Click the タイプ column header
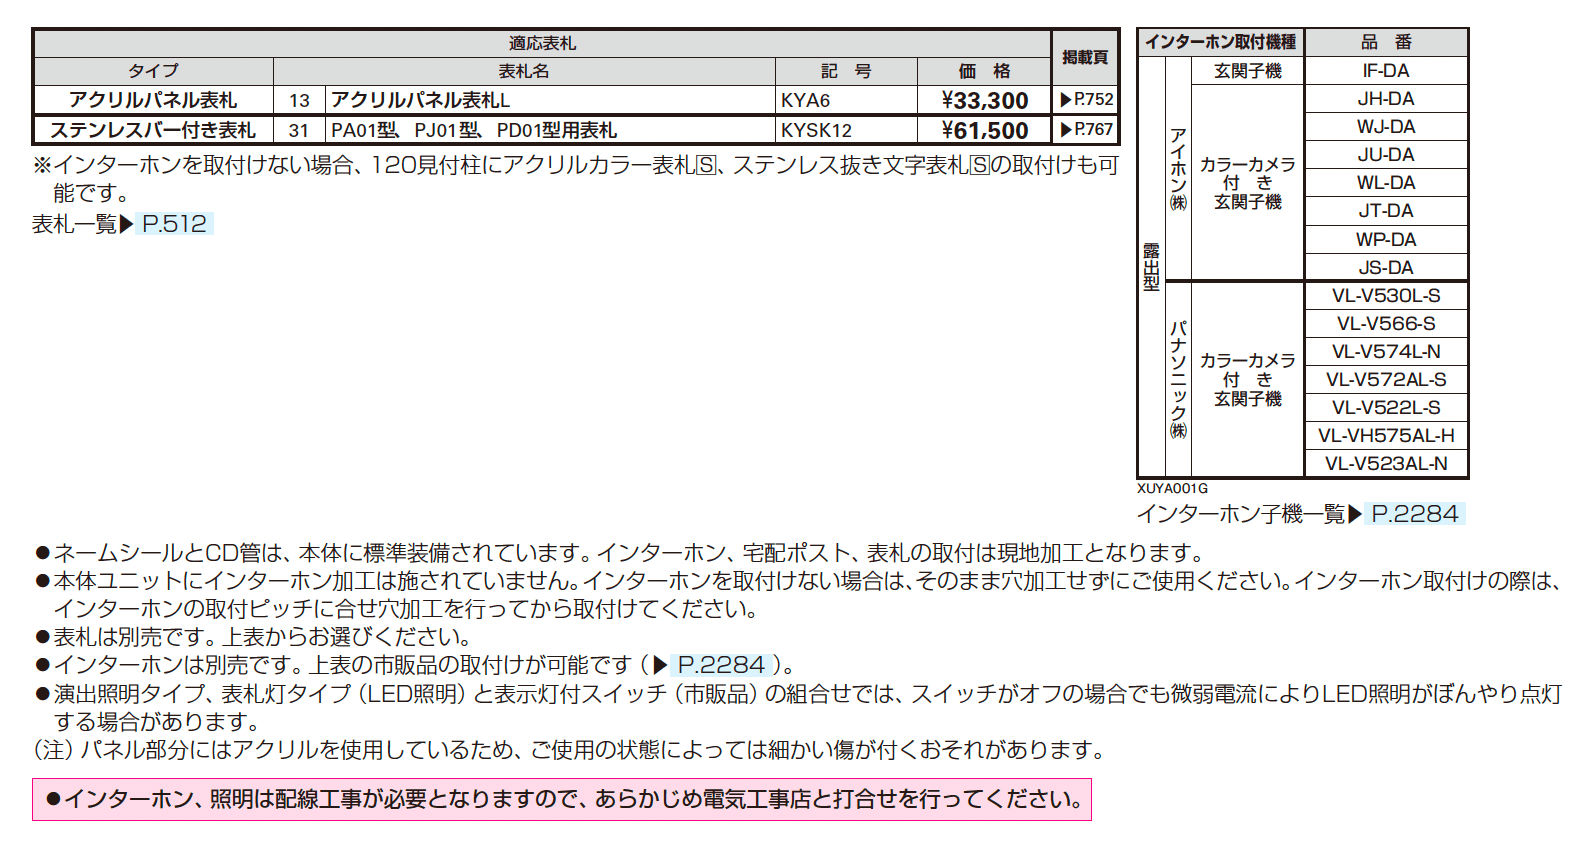This screenshot has height=864, width=1584. tap(153, 71)
